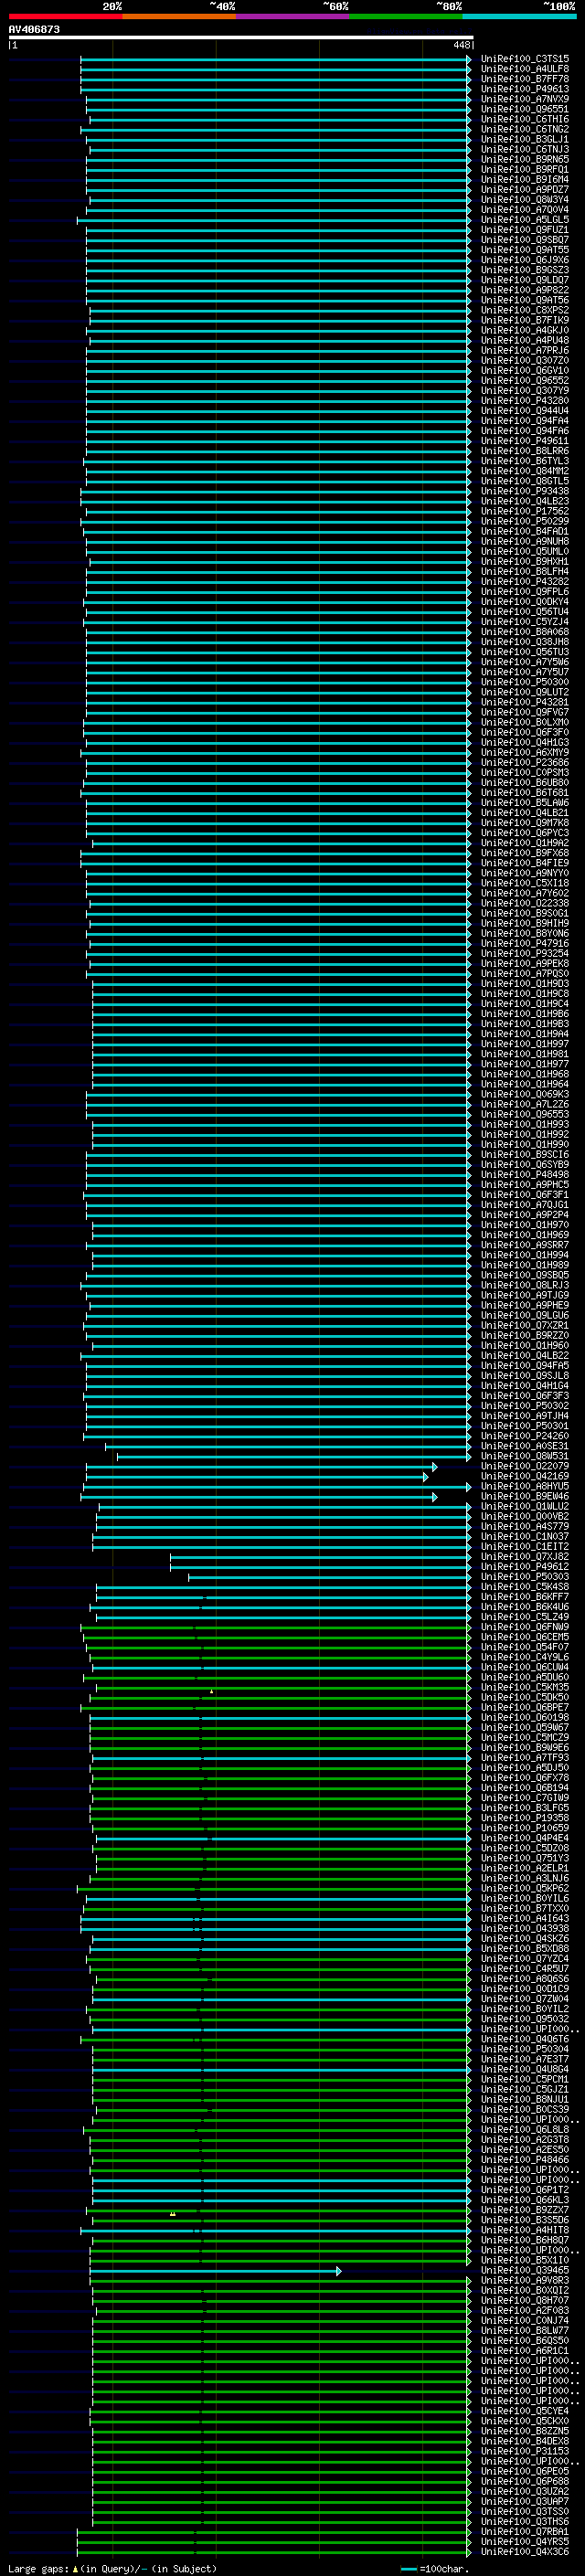Open hit UniRef100_A4ULF8
585x2576 pixels.
point(525,69)
